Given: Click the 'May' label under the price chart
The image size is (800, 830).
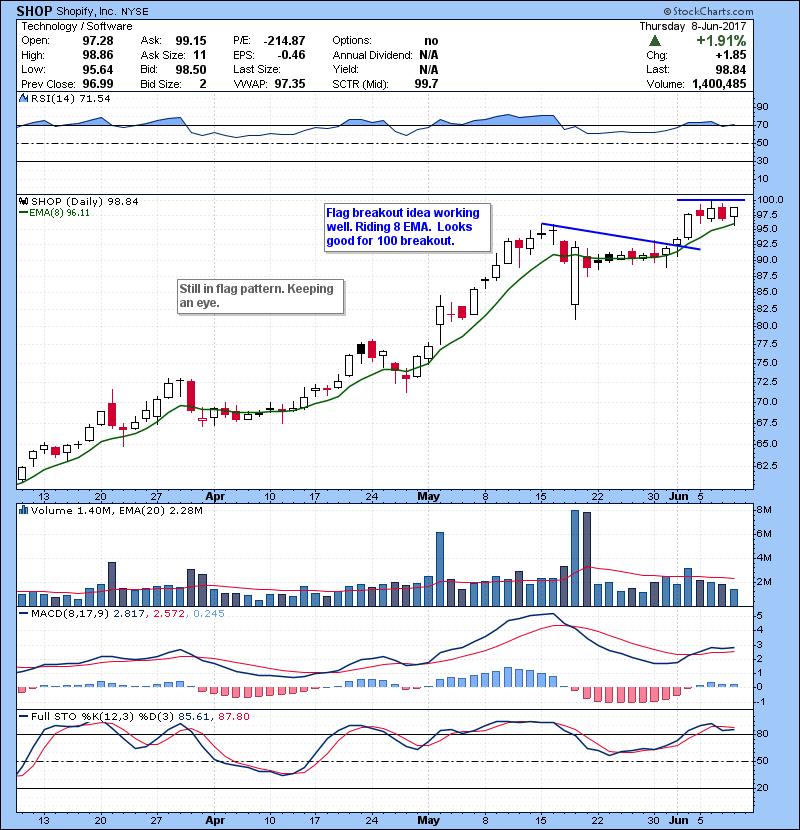Looking at the screenshot, I should click(428, 497).
